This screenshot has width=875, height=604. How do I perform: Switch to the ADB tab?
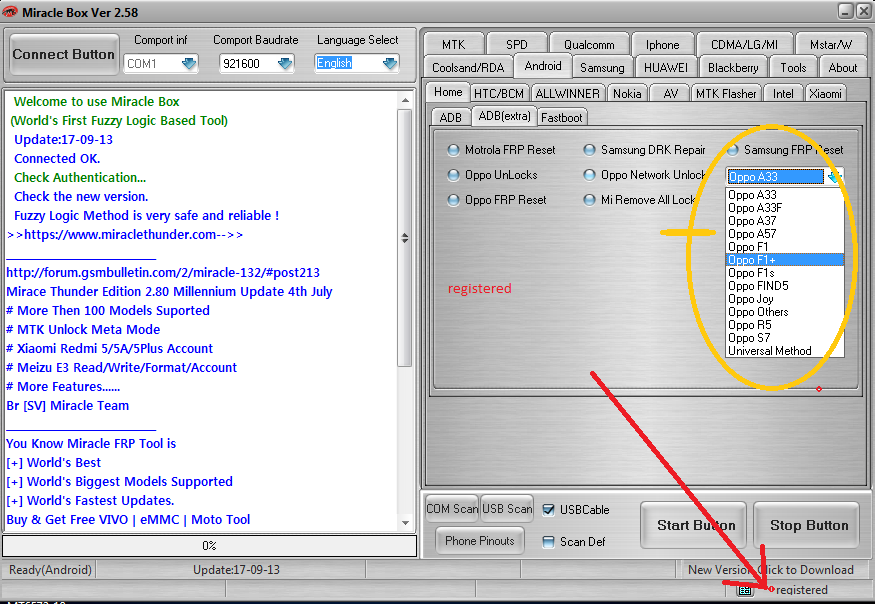point(450,118)
